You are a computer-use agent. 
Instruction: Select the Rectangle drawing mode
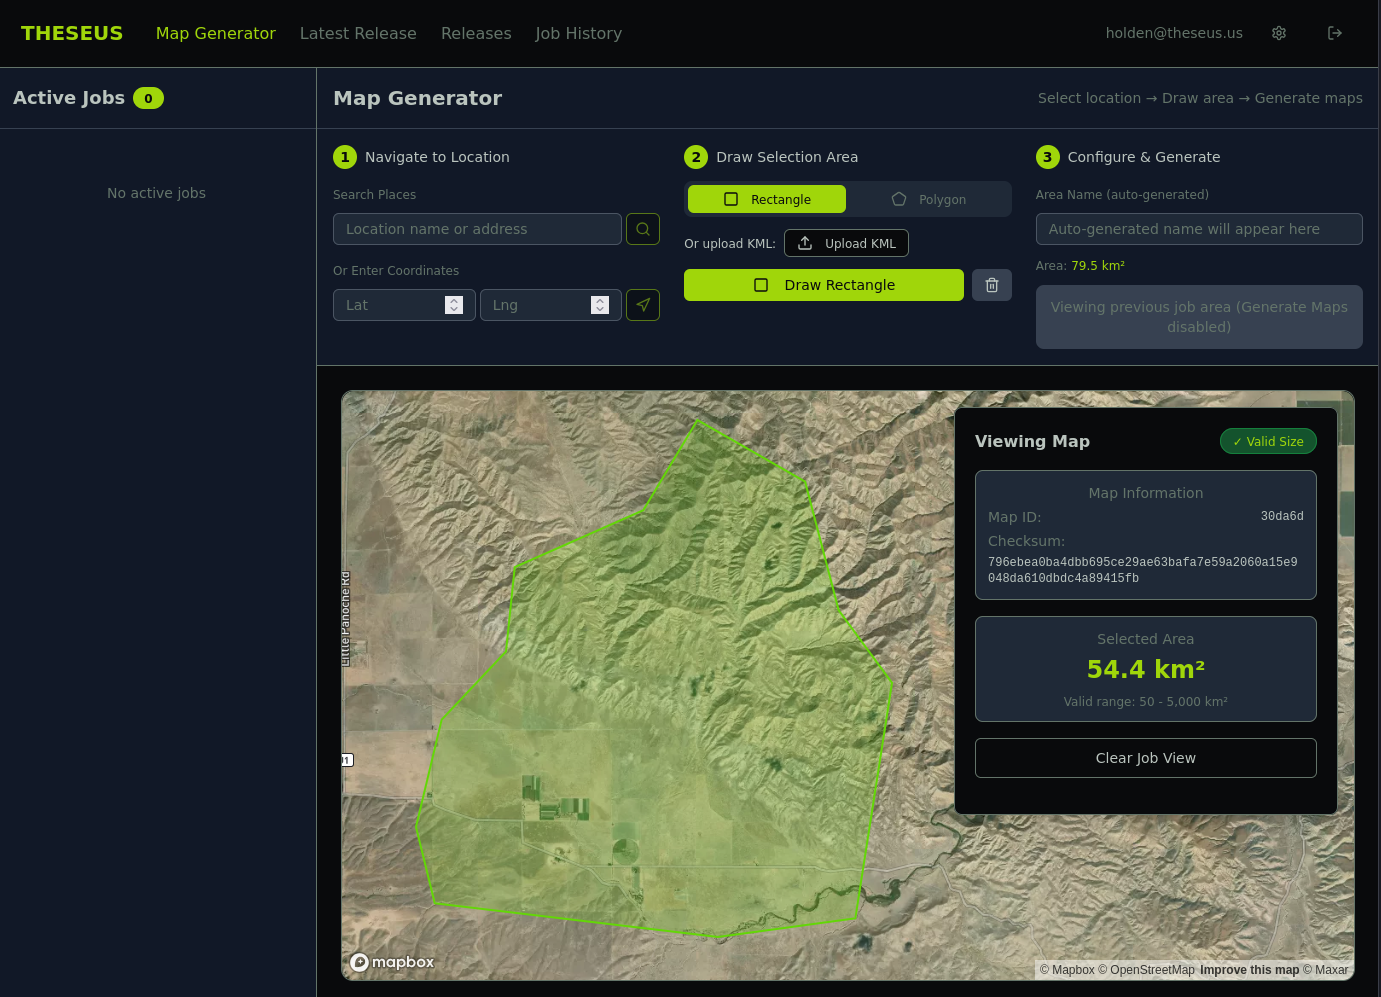767,199
